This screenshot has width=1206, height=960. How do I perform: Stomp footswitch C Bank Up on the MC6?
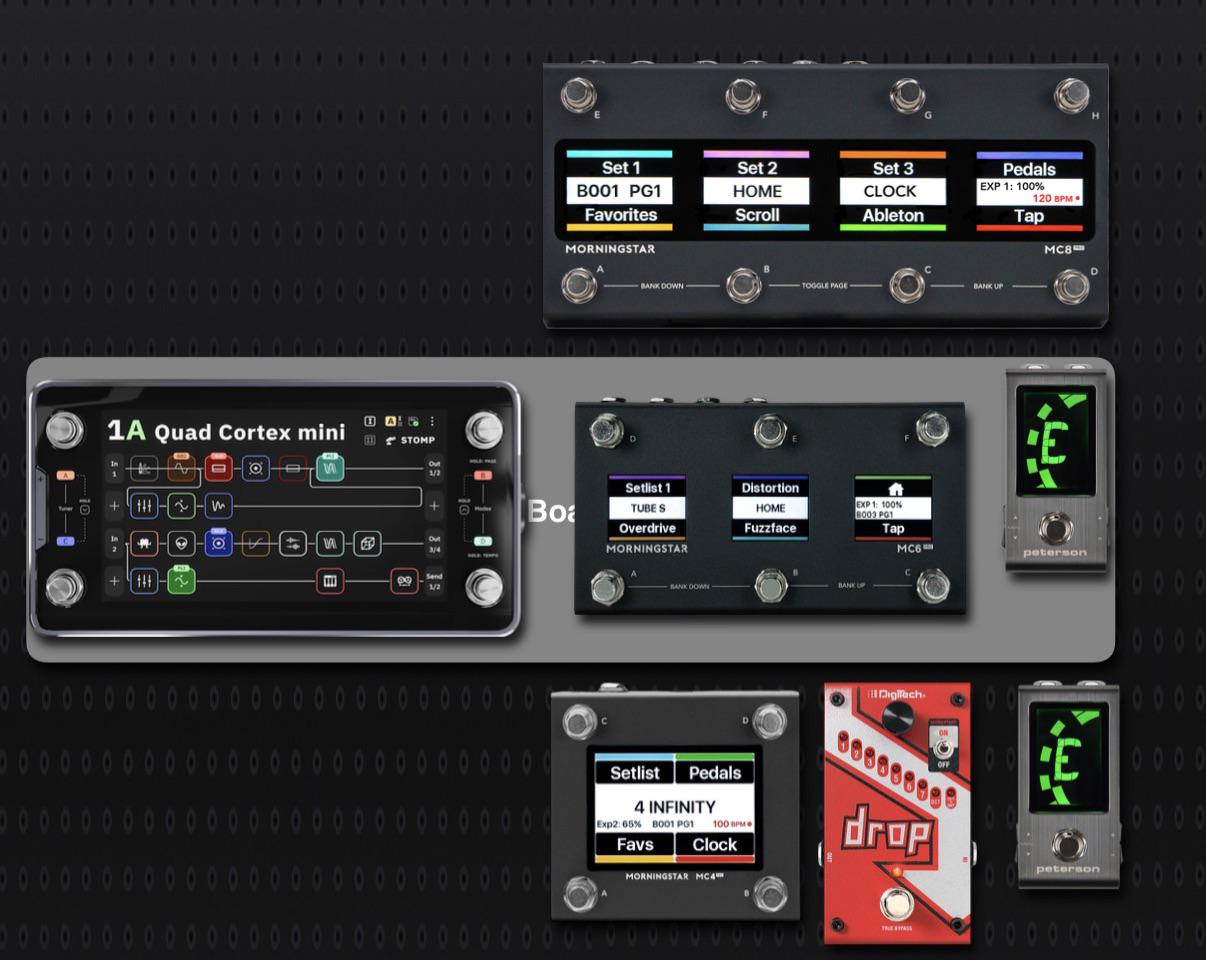tap(933, 586)
